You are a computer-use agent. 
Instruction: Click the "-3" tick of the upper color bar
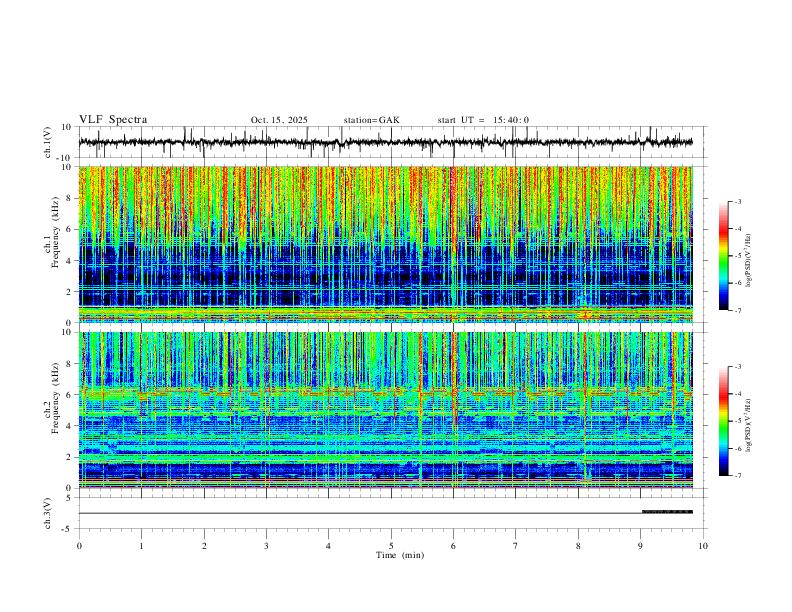click(738, 202)
